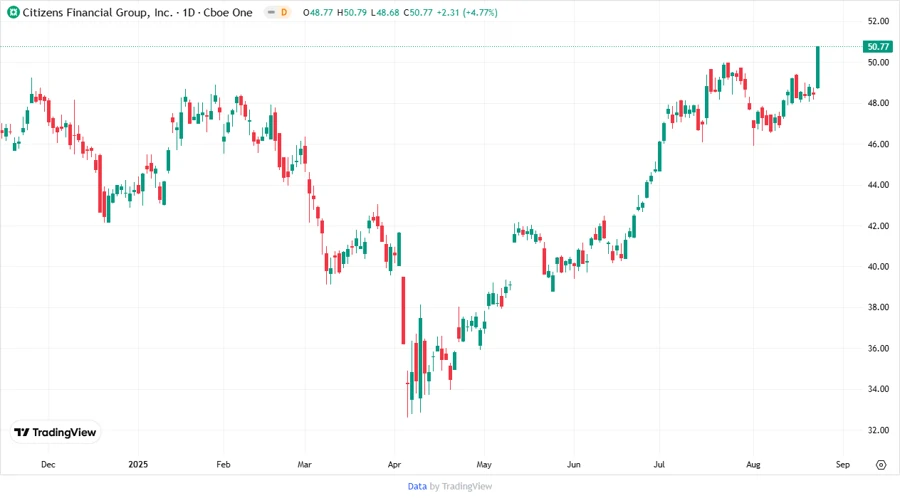Select the 2025 label on time axis
Image resolution: width=900 pixels, height=498 pixels.
[x=138, y=465]
